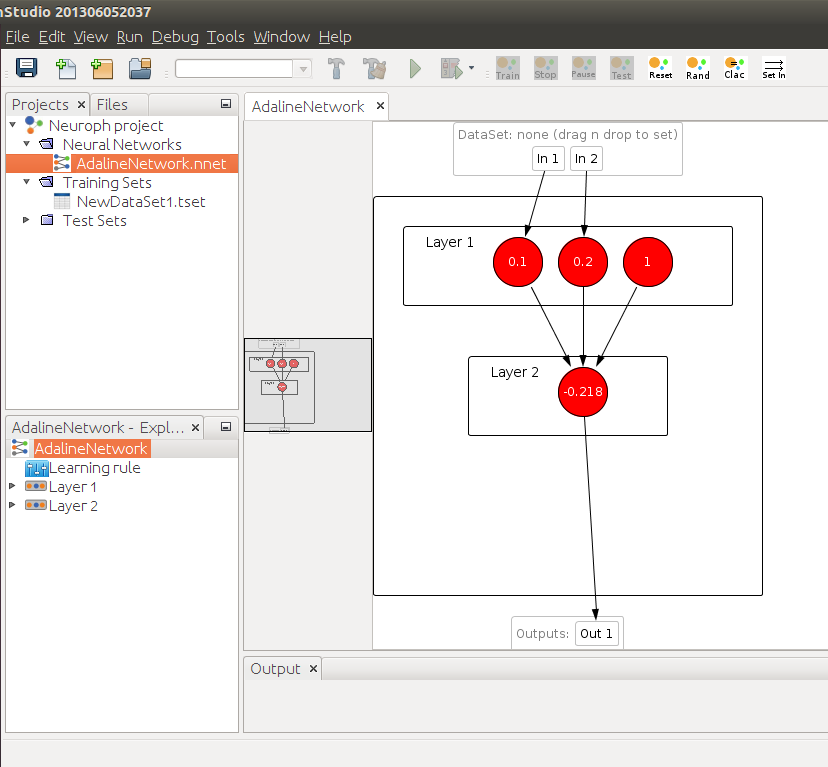Collapse the Neural Networks tree folder
Image resolution: width=828 pixels, height=767 pixels.
click(x=27, y=144)
